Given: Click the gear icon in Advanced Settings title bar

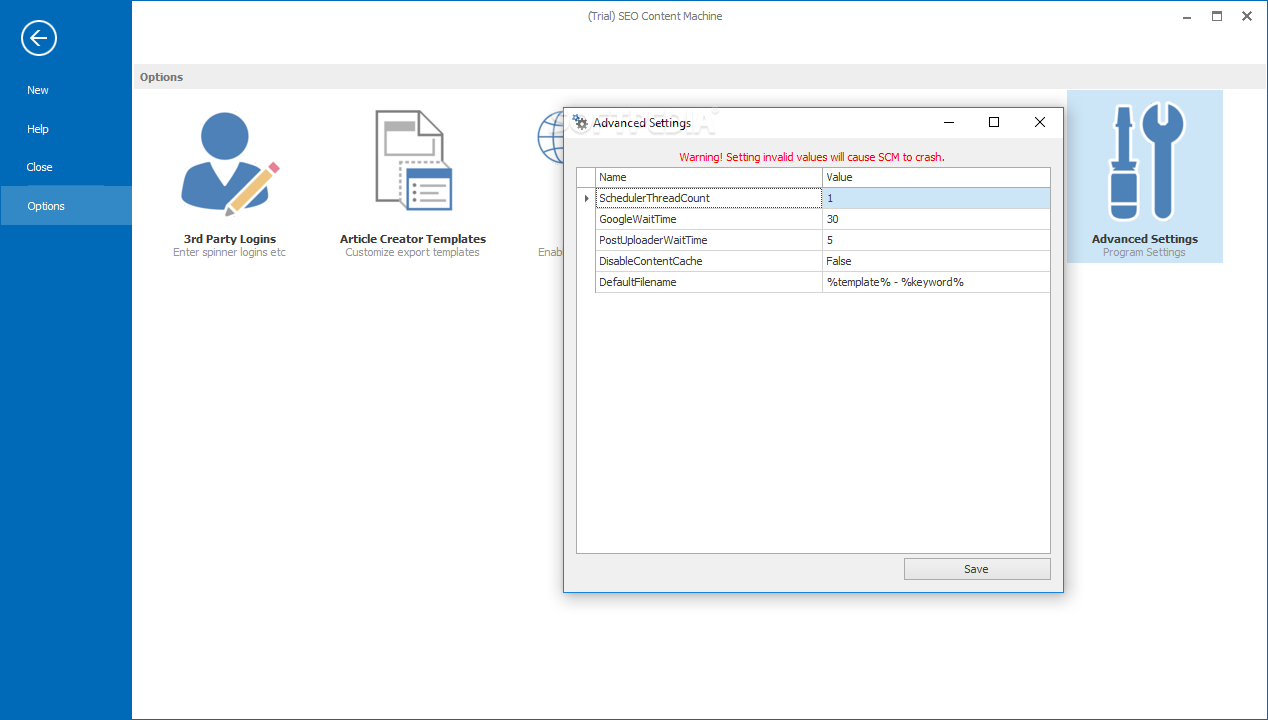Looking at the screenshot, I should click(580, 122).
